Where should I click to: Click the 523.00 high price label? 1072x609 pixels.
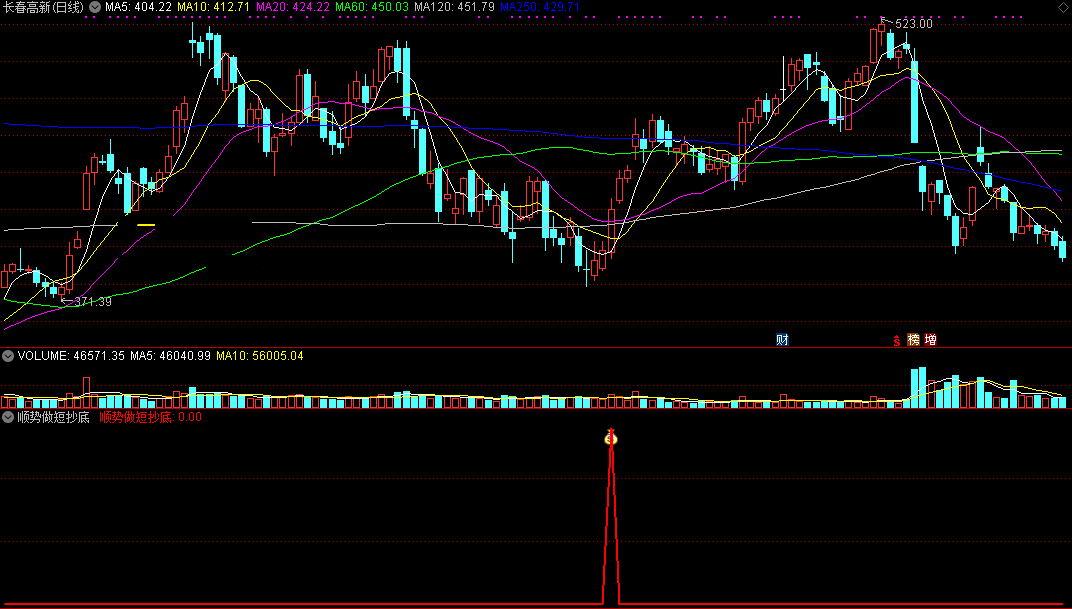[x=913, y=24]
